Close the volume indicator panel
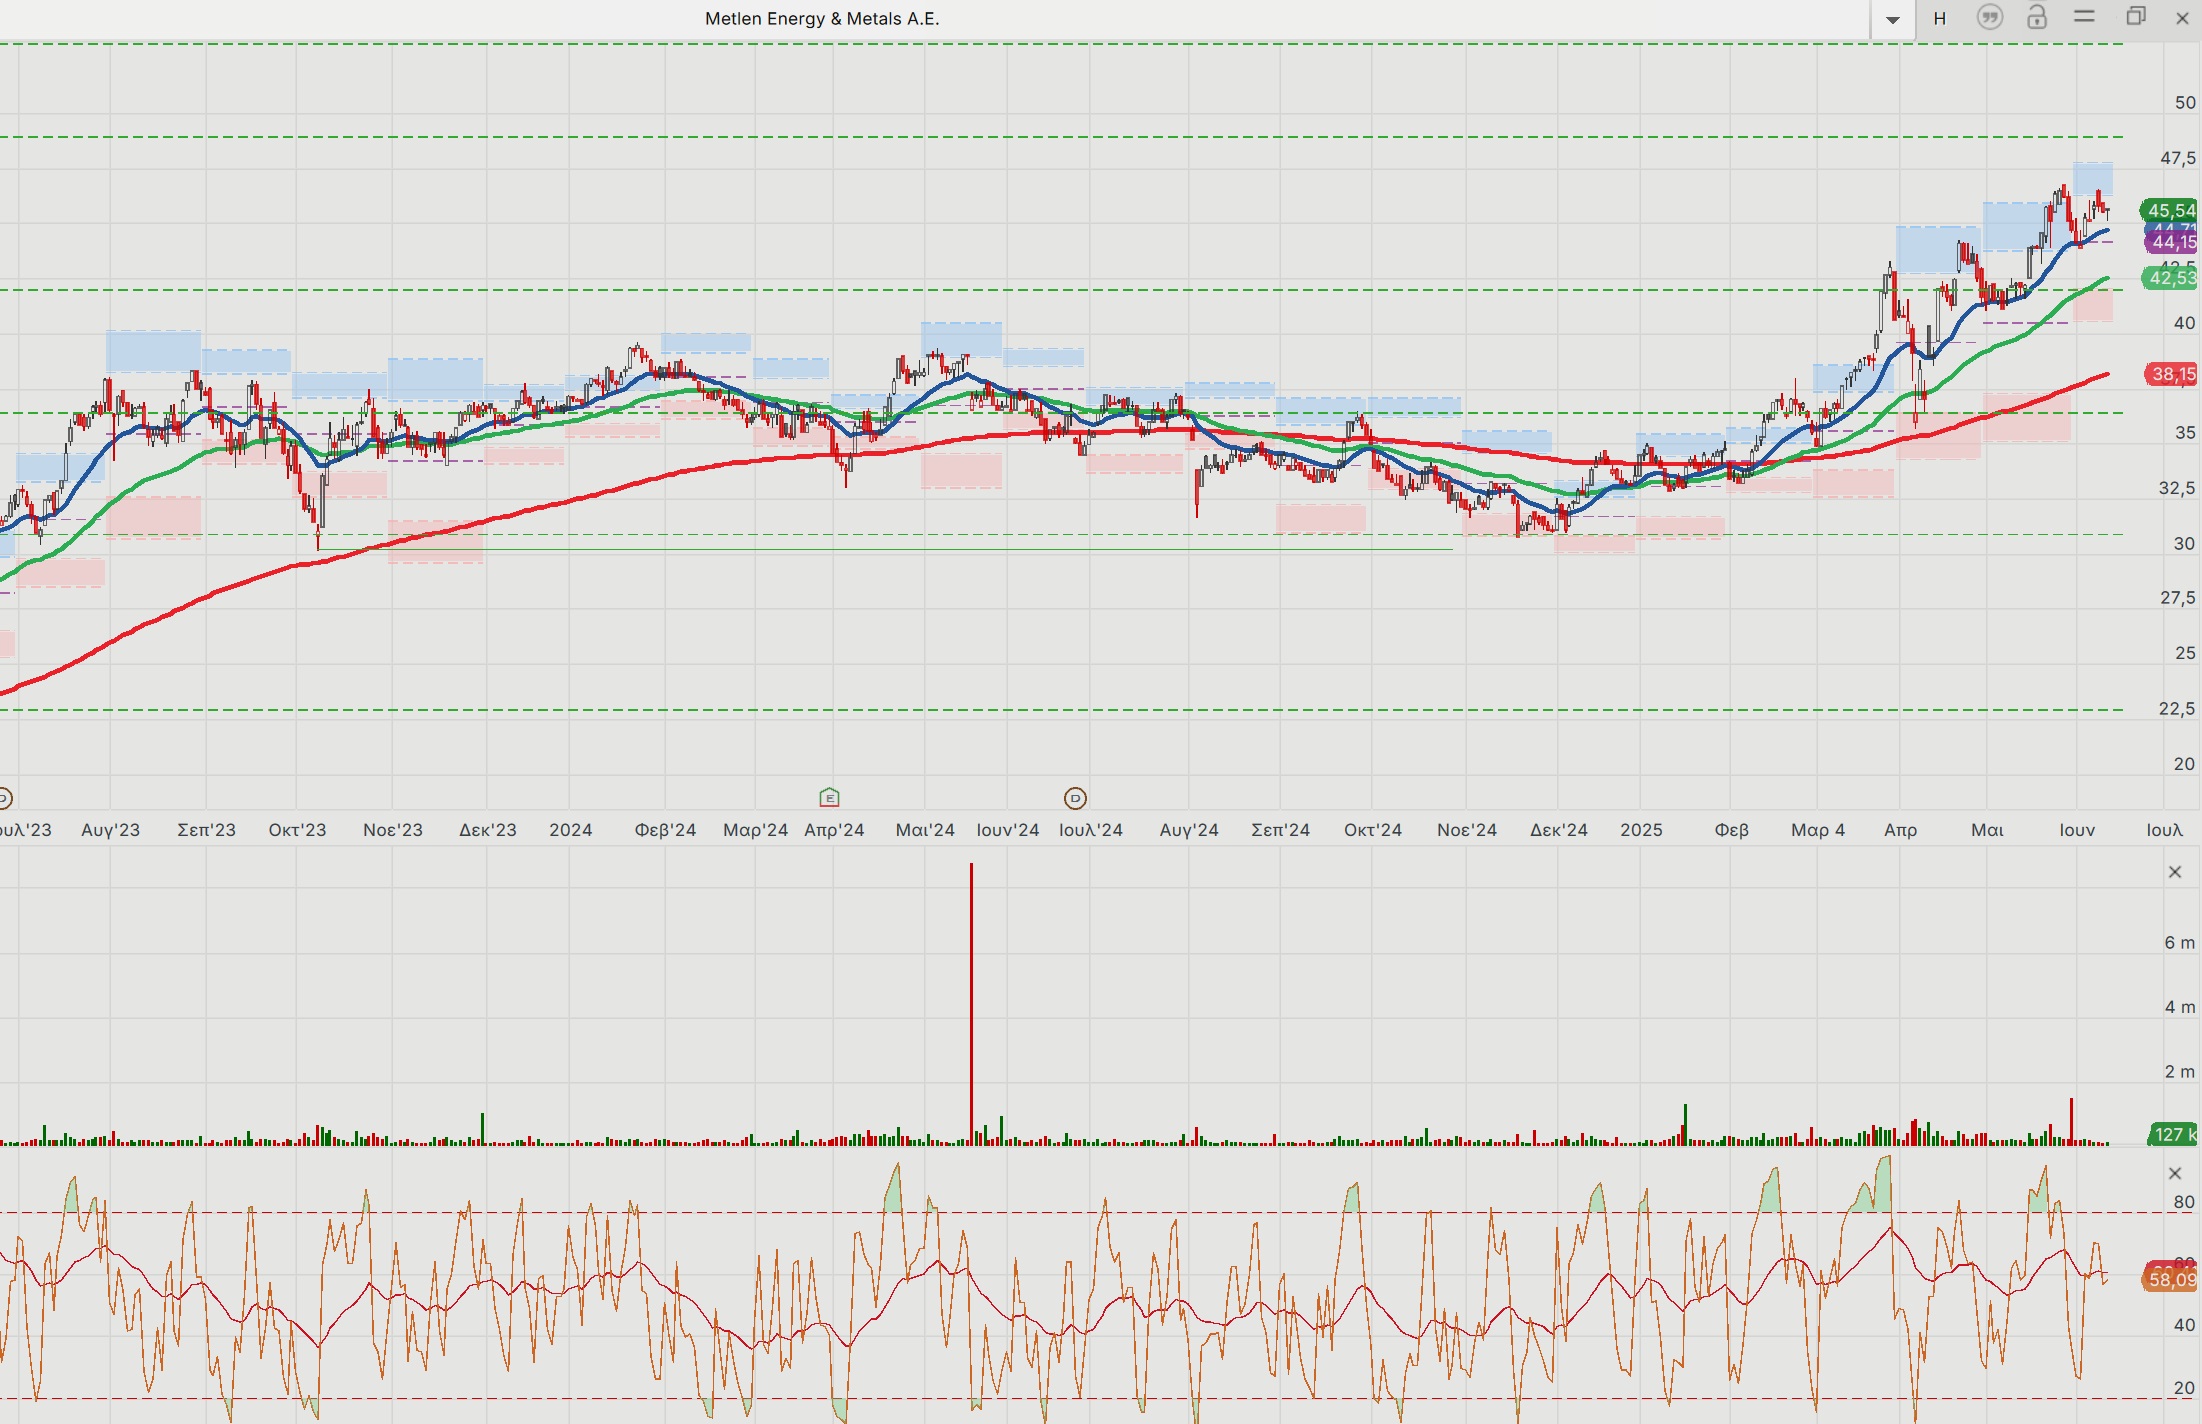The height and width of the screenshot is (1424, 2202). (x=2174, y=872)
